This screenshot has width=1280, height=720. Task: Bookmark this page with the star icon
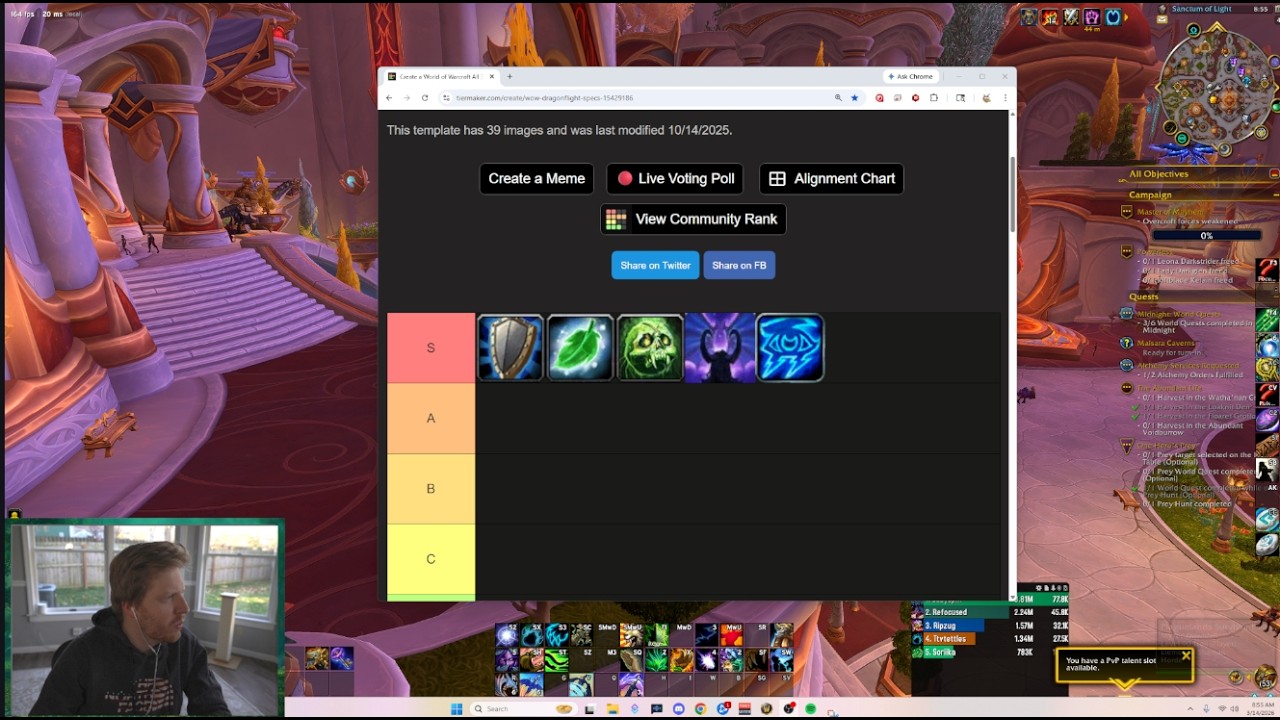tap(854, 98)
